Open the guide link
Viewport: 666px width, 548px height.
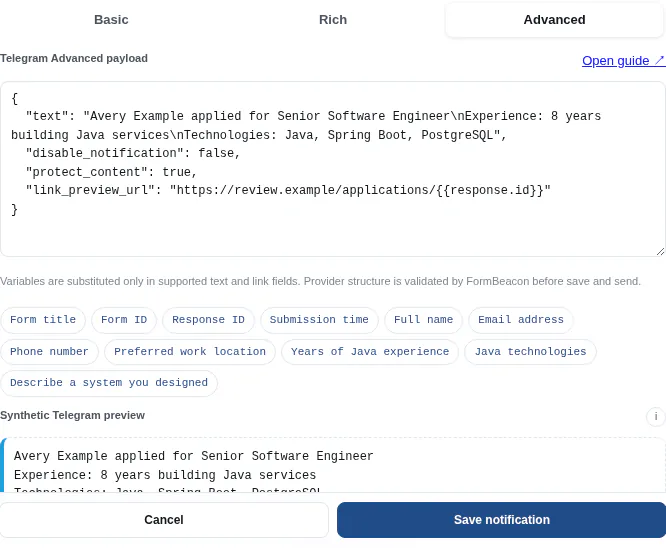coord(623,61)
